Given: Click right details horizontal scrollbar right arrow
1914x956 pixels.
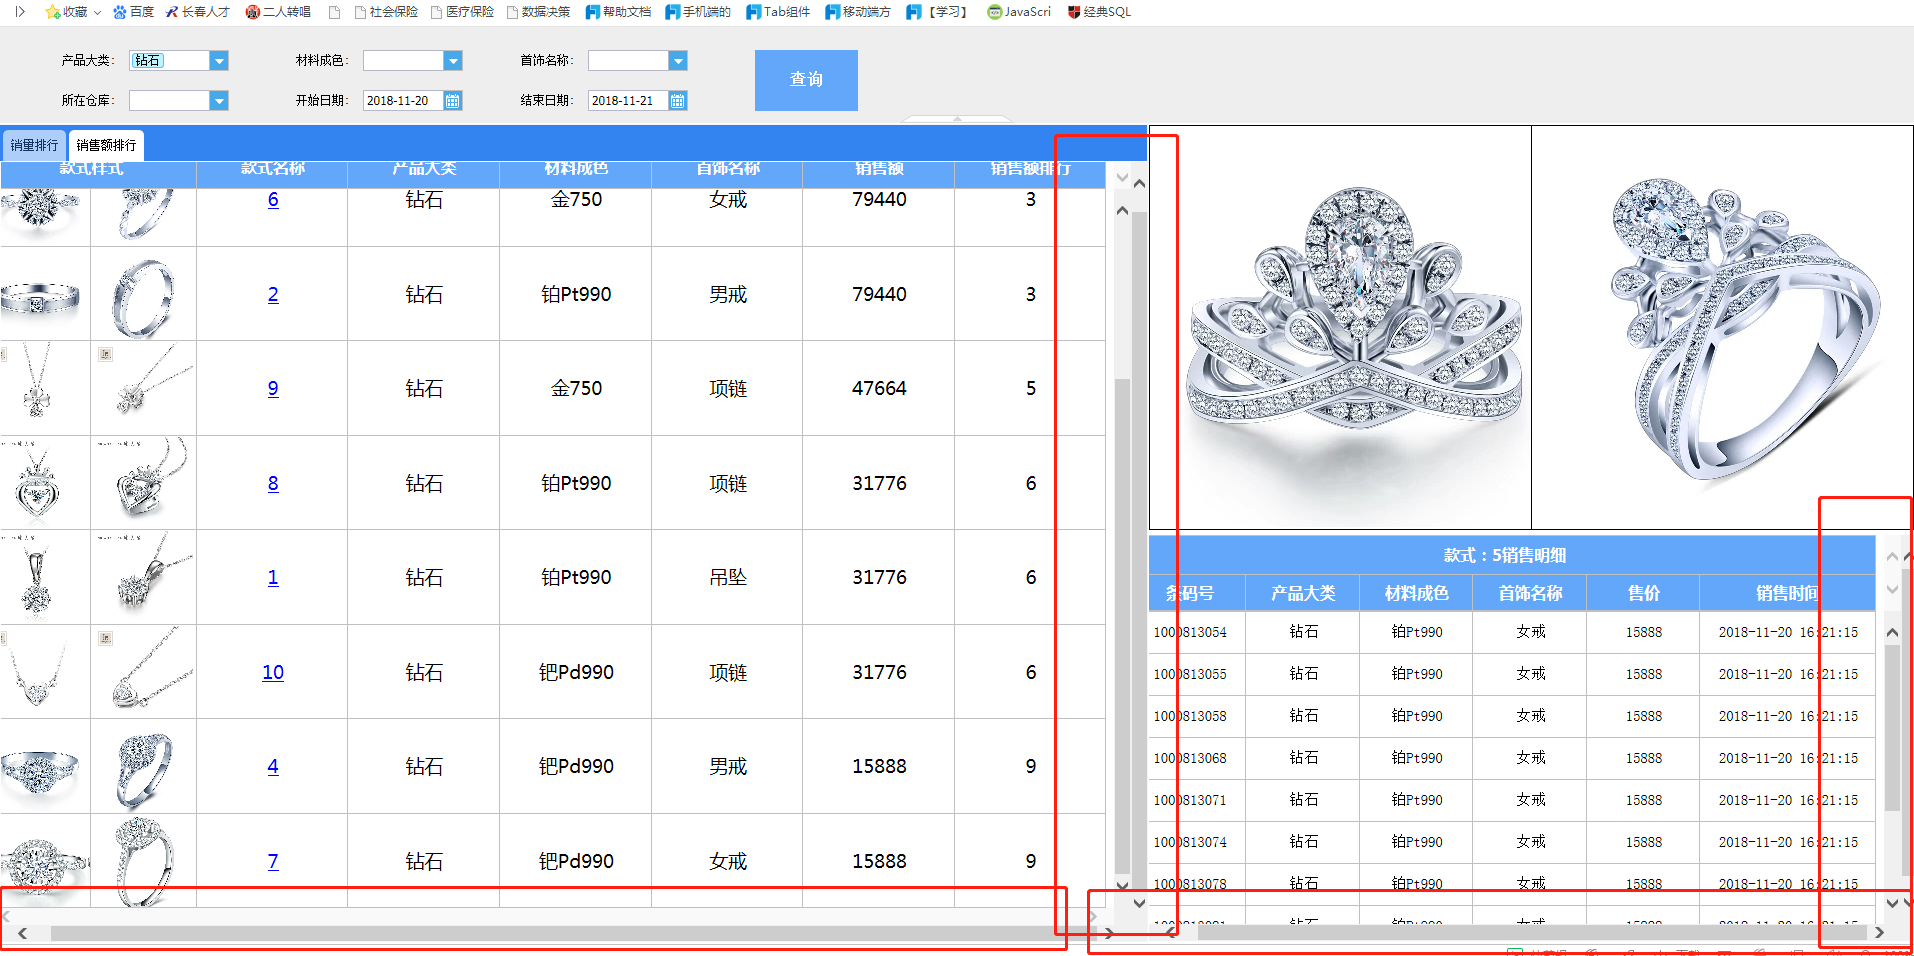Looking at the screenshot, I should pos(1879,932).
